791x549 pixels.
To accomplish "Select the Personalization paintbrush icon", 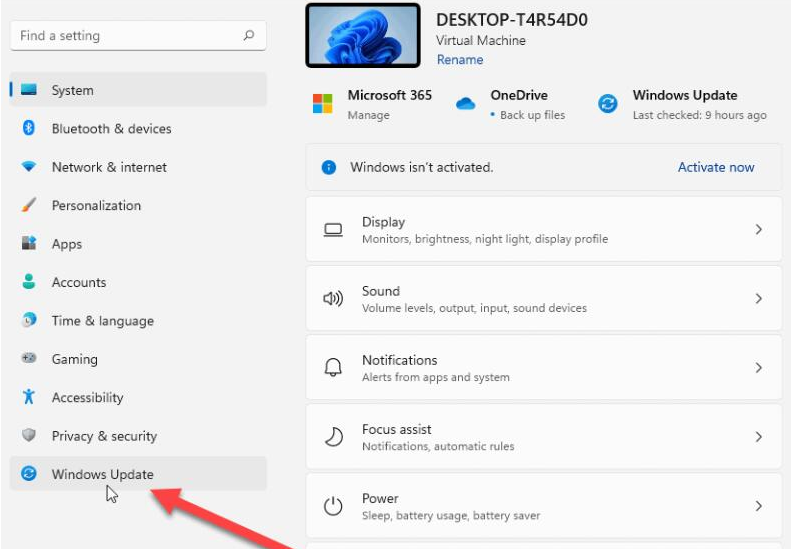I will point(29,205).
